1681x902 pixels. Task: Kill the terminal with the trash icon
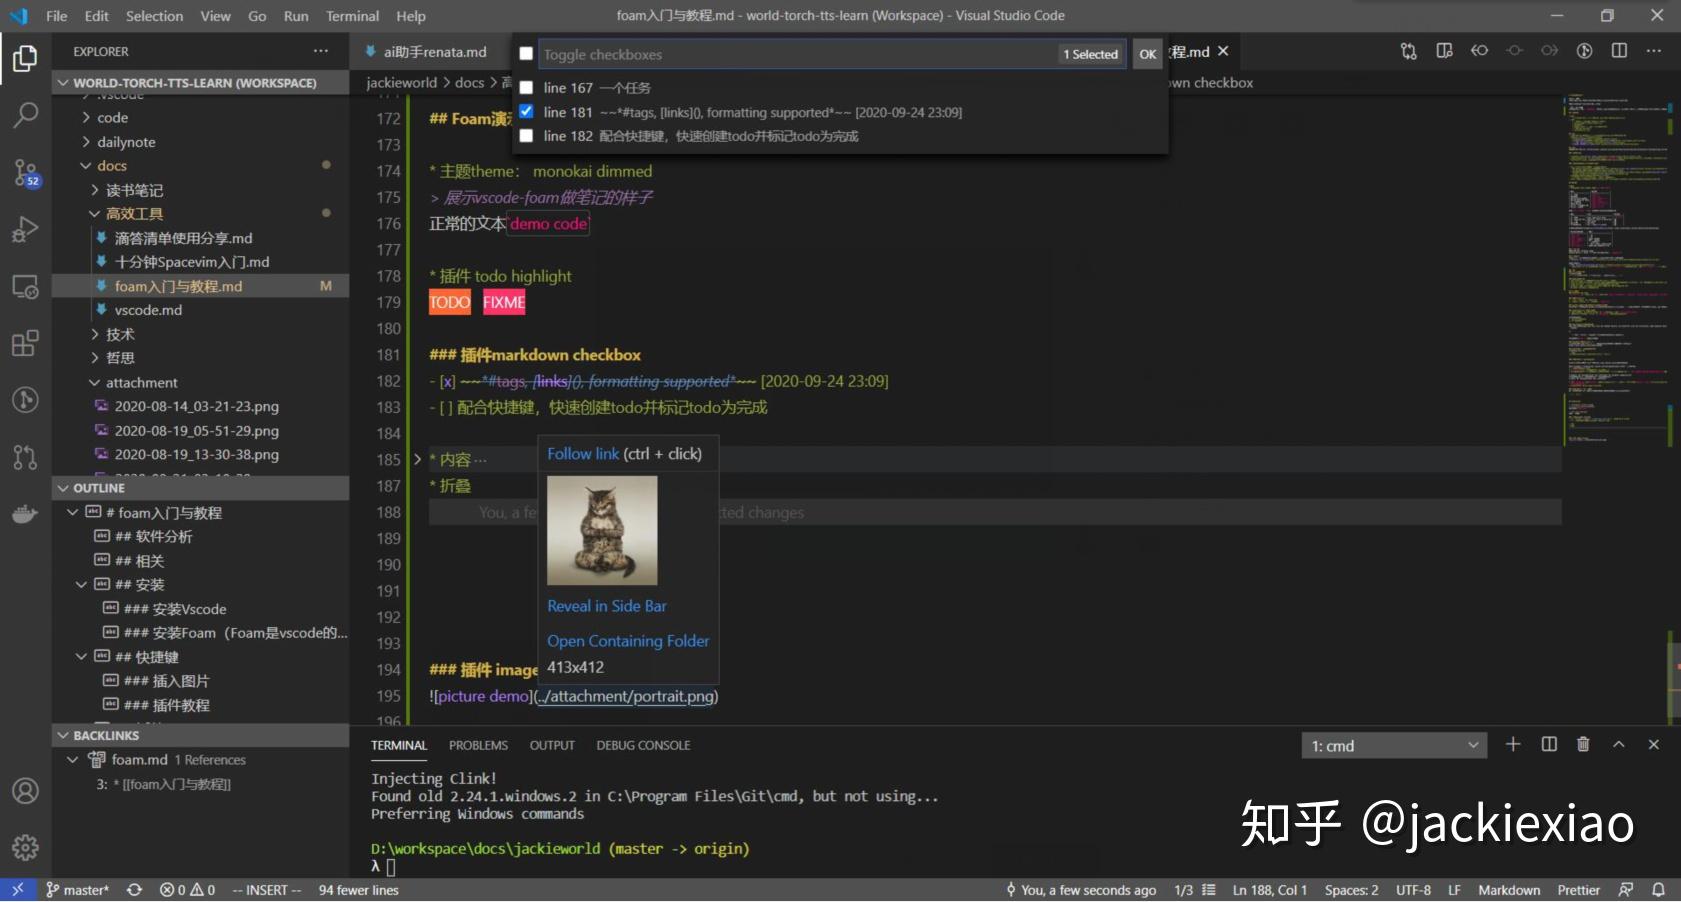tap(1583, 745)
